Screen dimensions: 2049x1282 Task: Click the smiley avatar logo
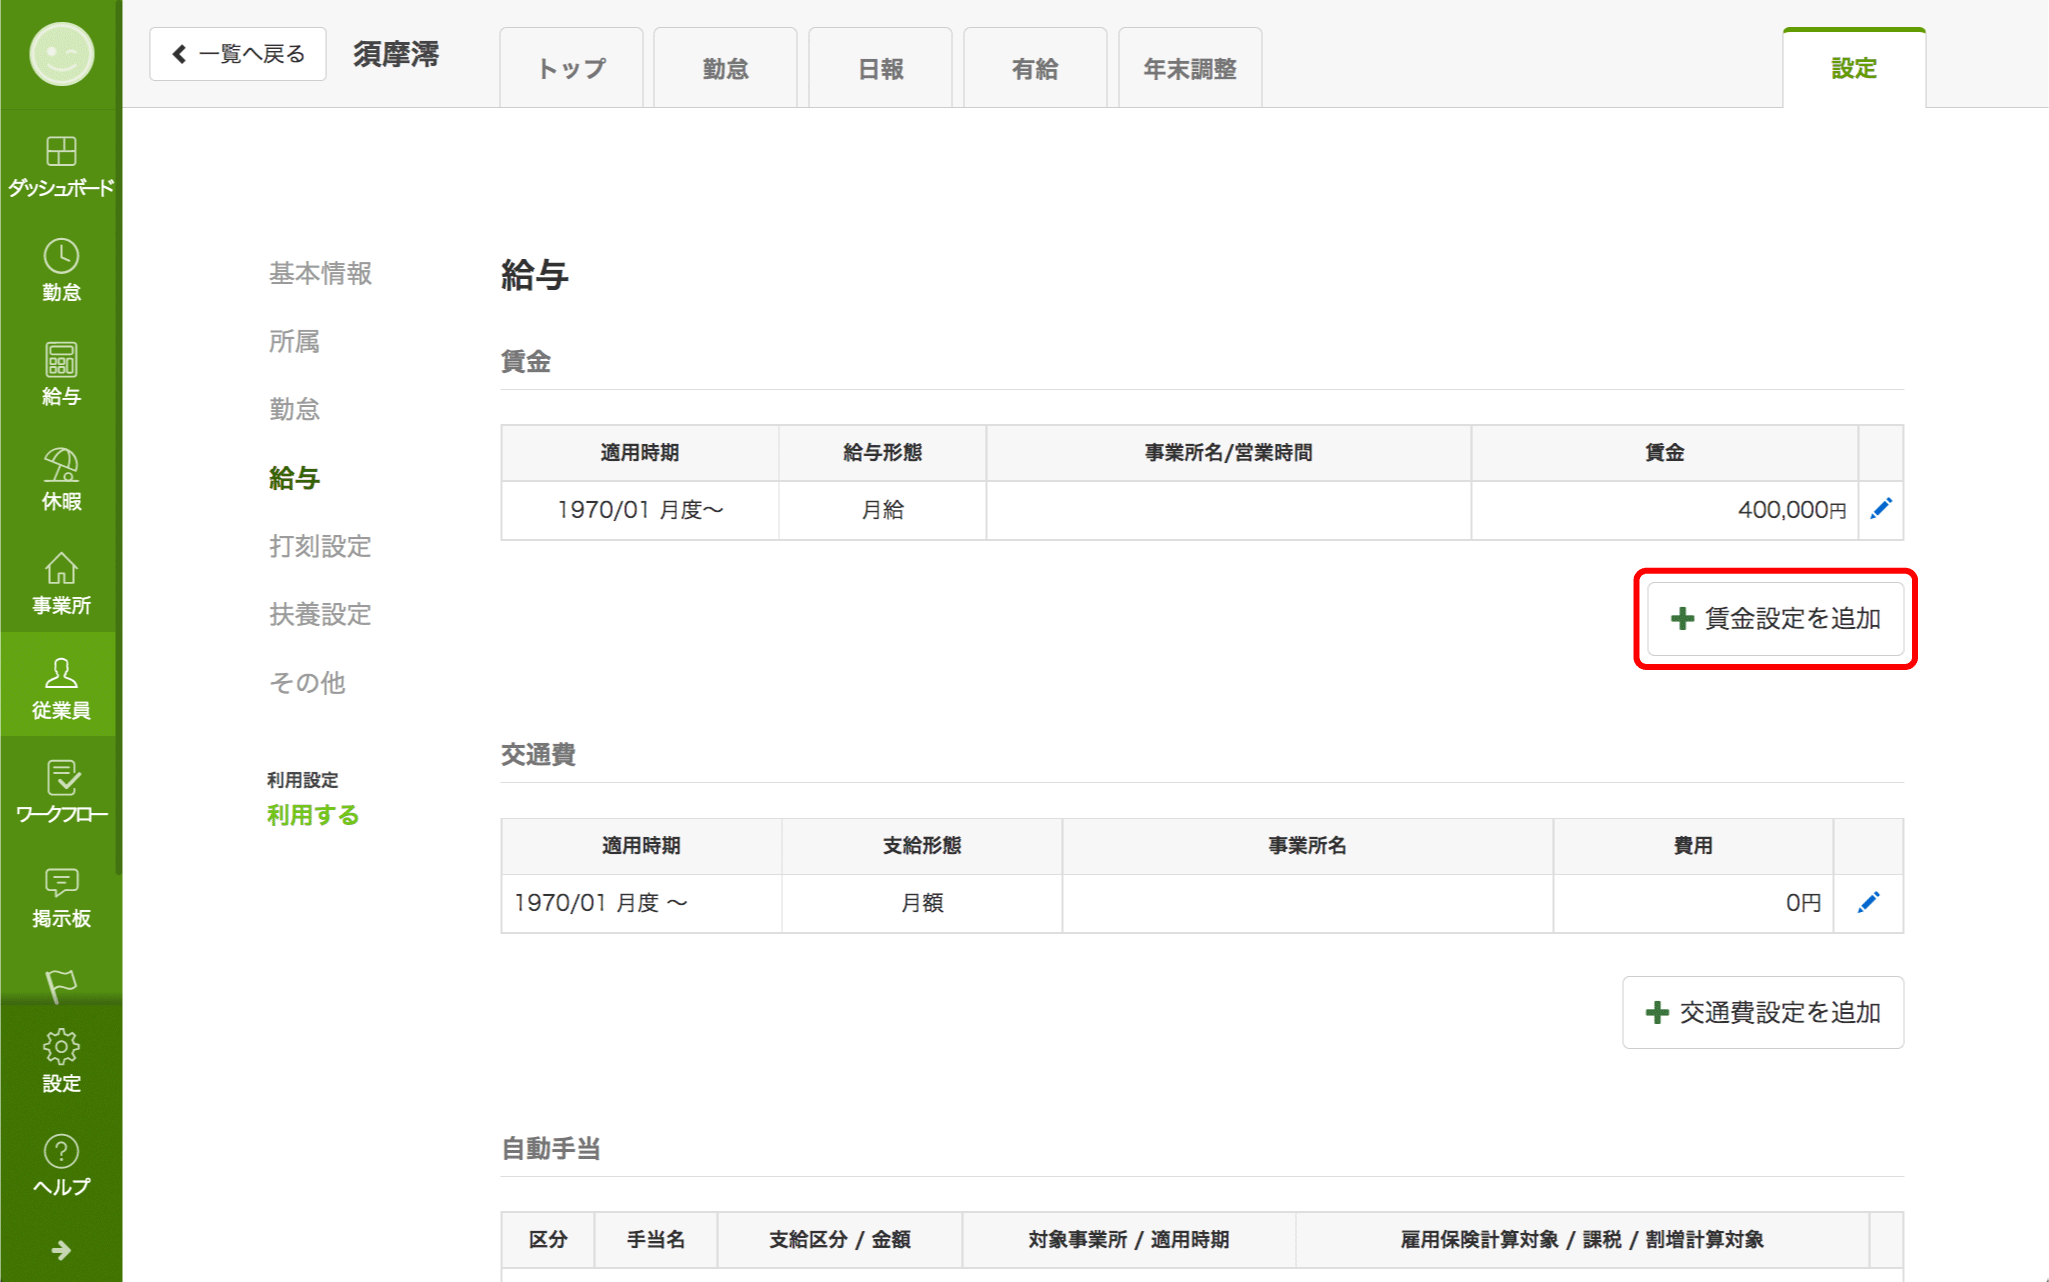tap(61, 54)
